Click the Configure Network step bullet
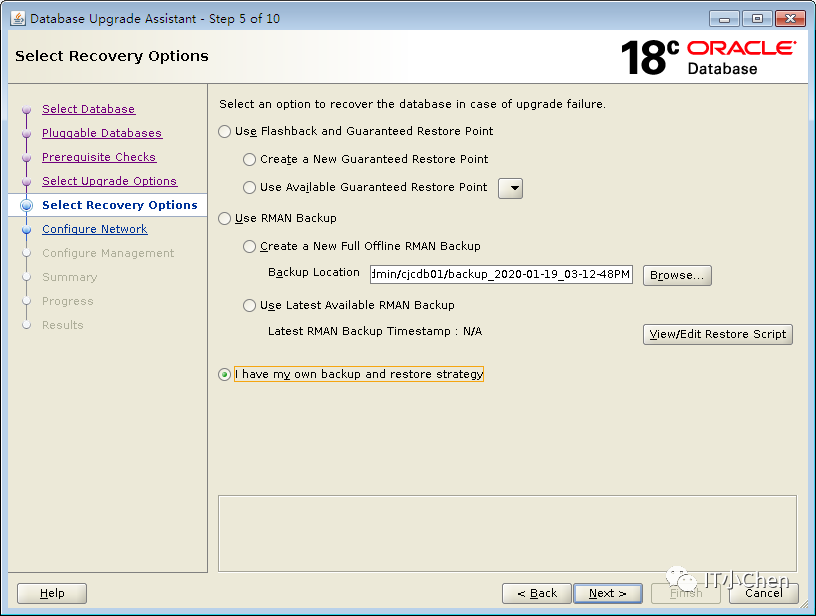The height and width of the screenshot is (616, 816). click(27, 229)
